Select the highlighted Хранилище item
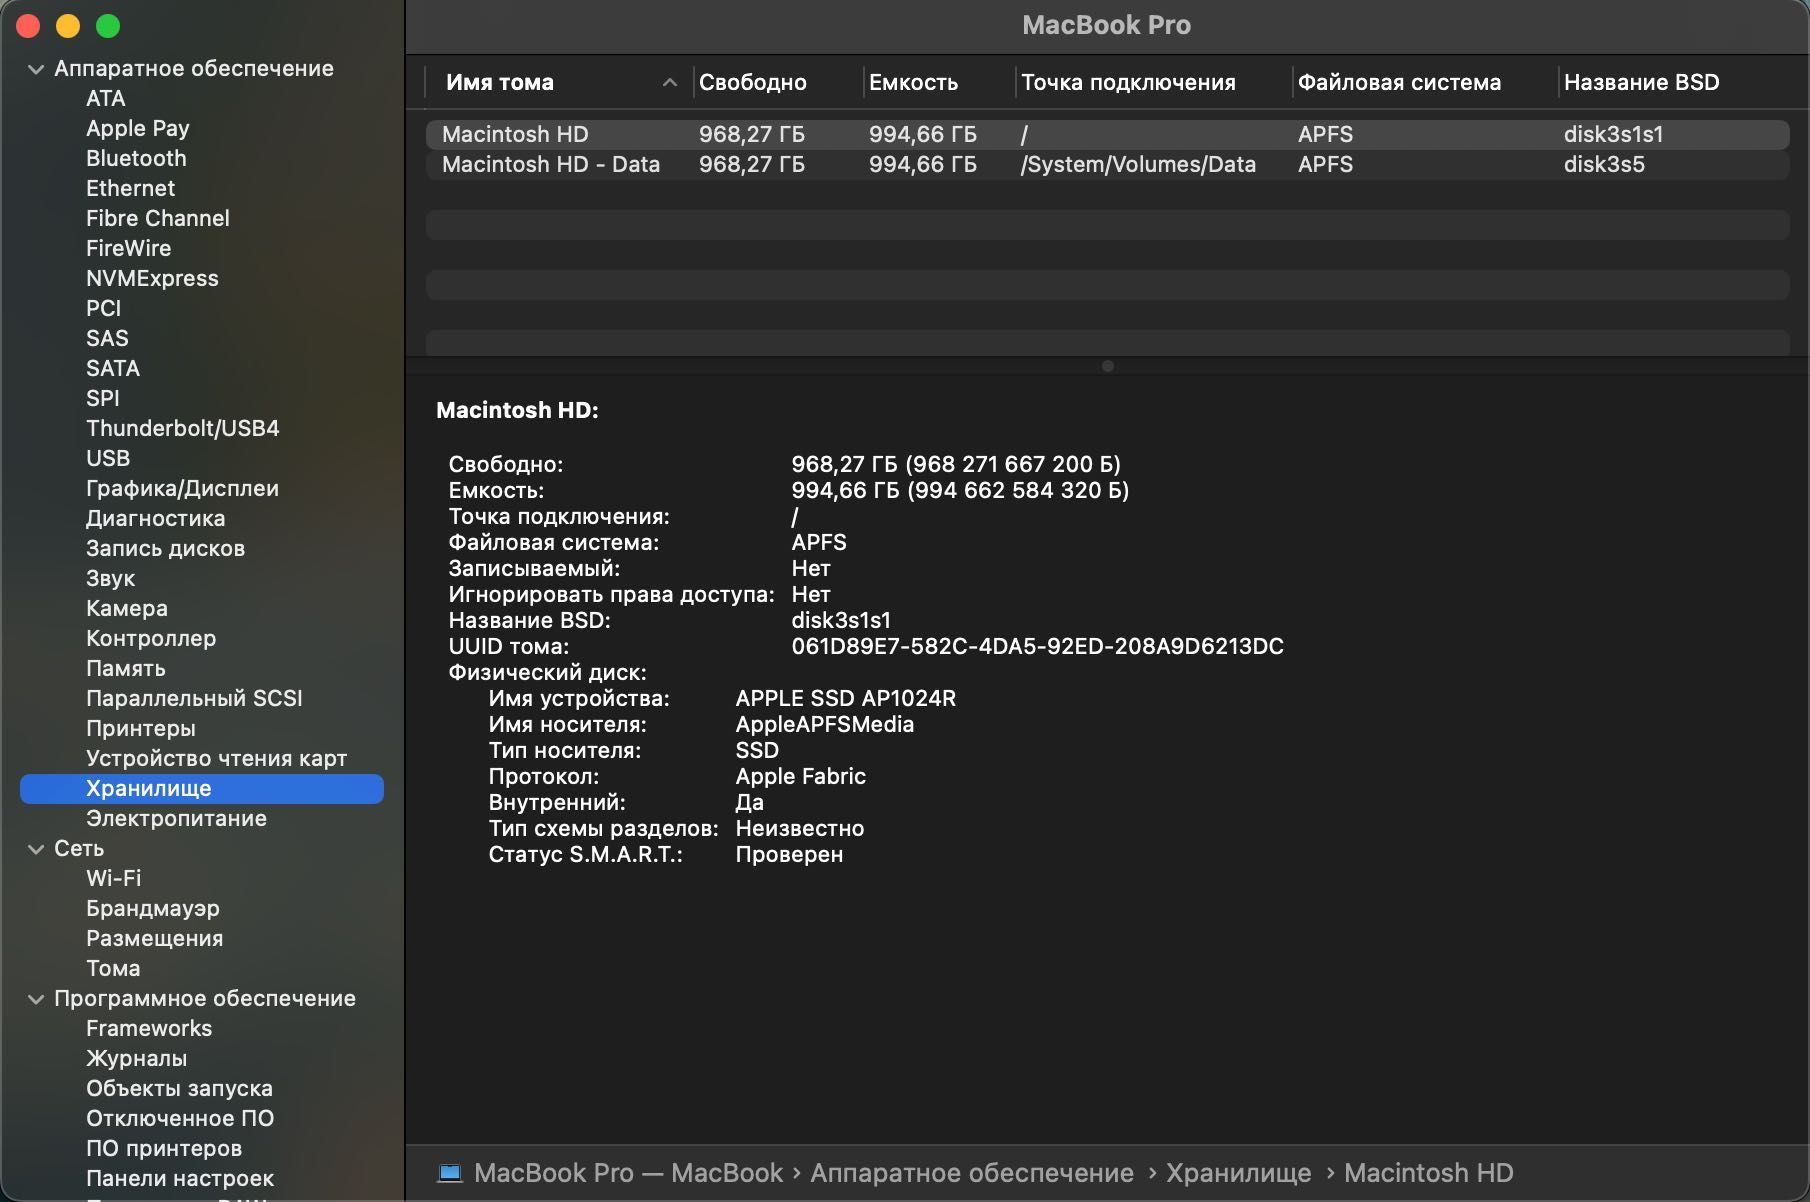The width and height of the screenshot is (1810, 1202). (202, 788)
